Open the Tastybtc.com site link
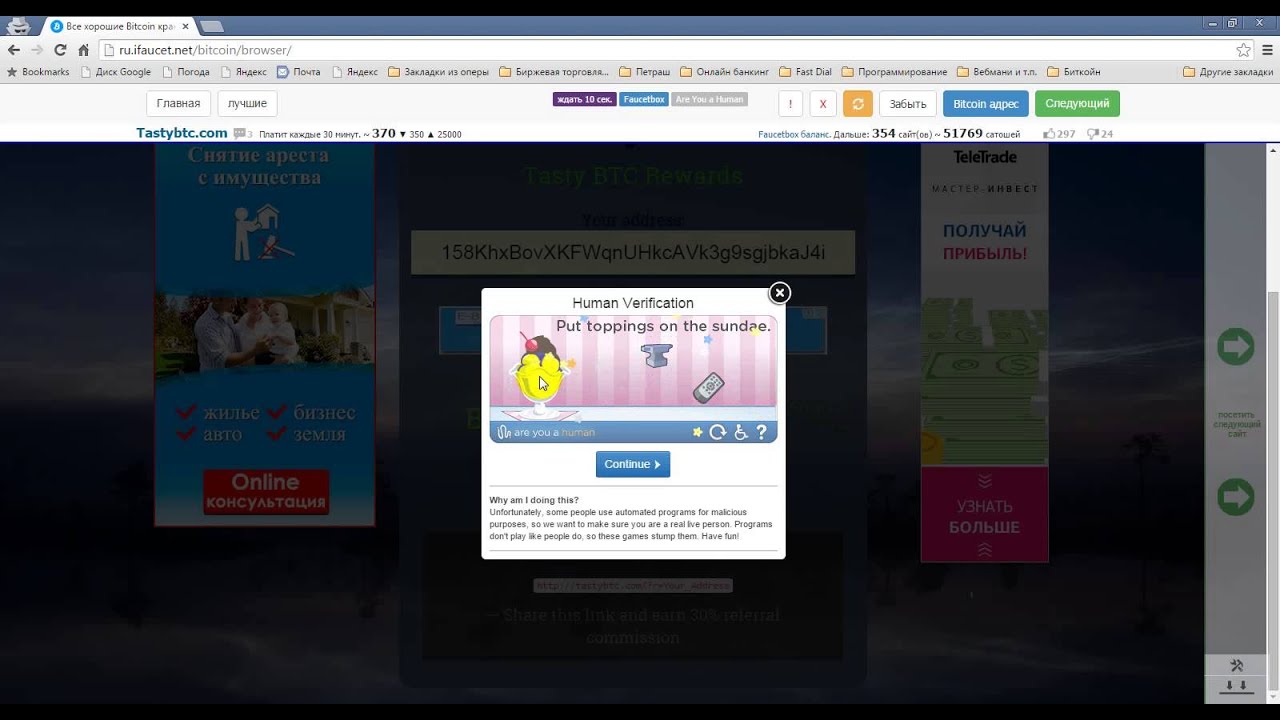The height and width of the screenshot is (720, 1280). click(x=182, y=133)
